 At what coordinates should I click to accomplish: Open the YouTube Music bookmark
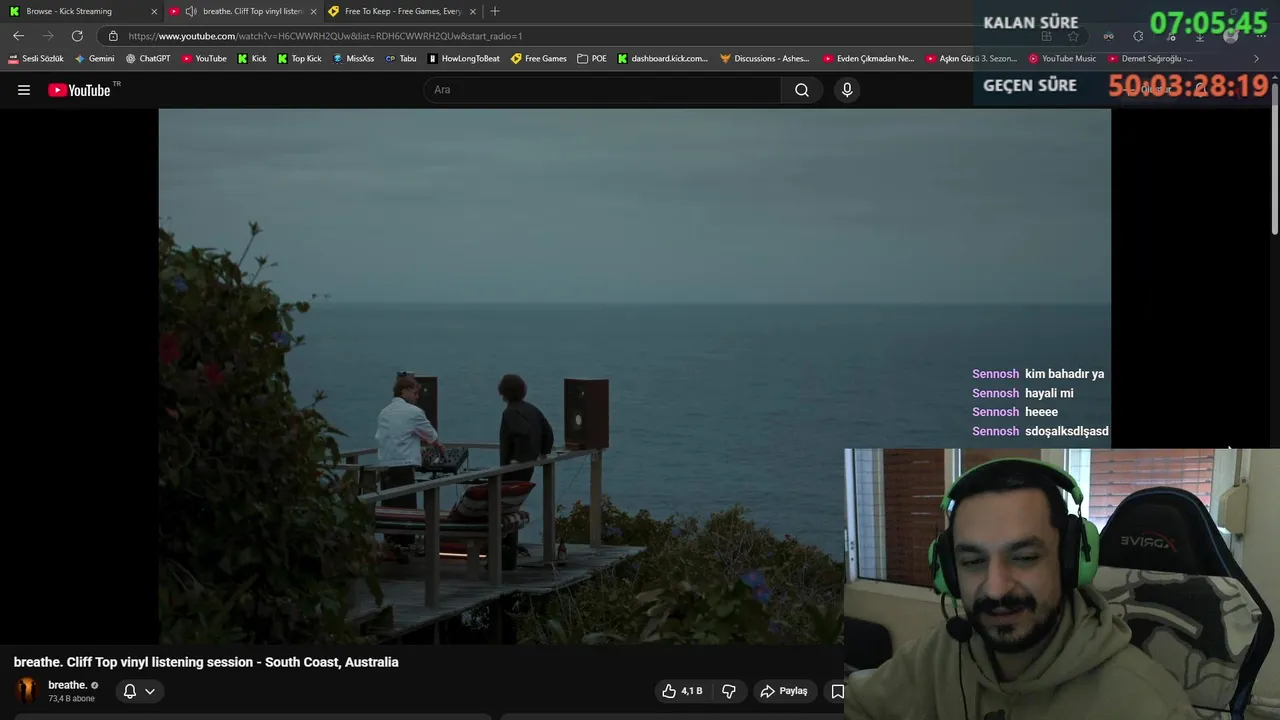1062,59
